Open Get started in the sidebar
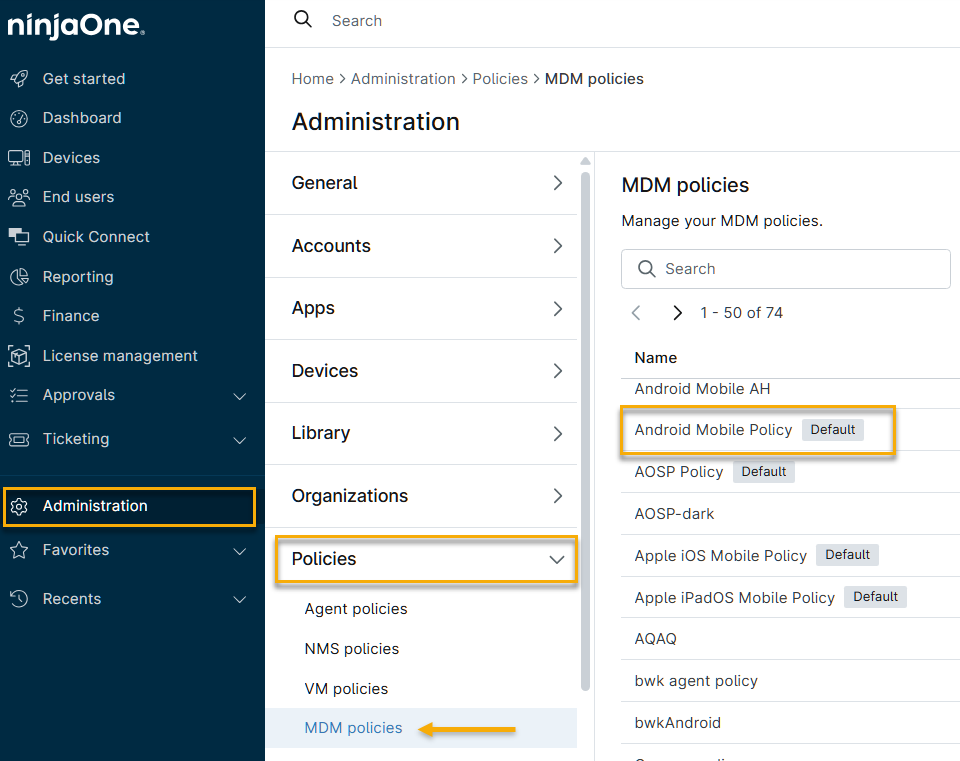The image size is (960, 761). [84, 79]
